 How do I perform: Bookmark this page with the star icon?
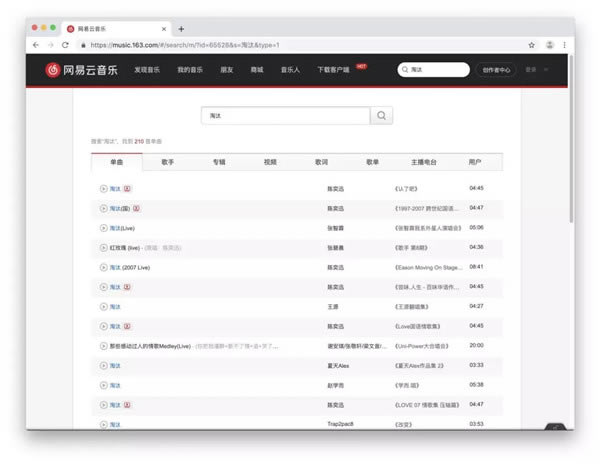[531, 45]
